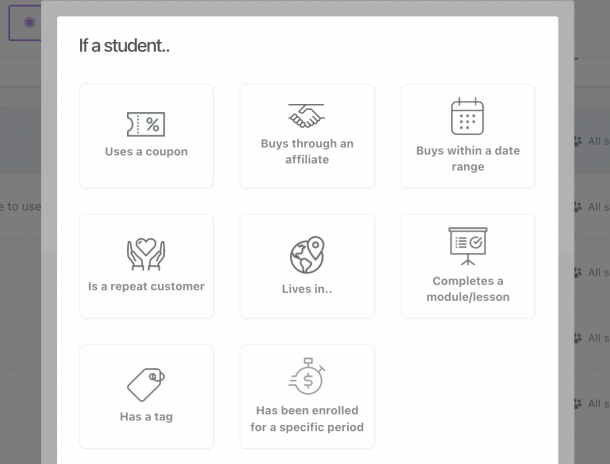Select the "Completes a module/lesson" text
Viewport: 610px width, 464px height.
[x=467, y=289]
